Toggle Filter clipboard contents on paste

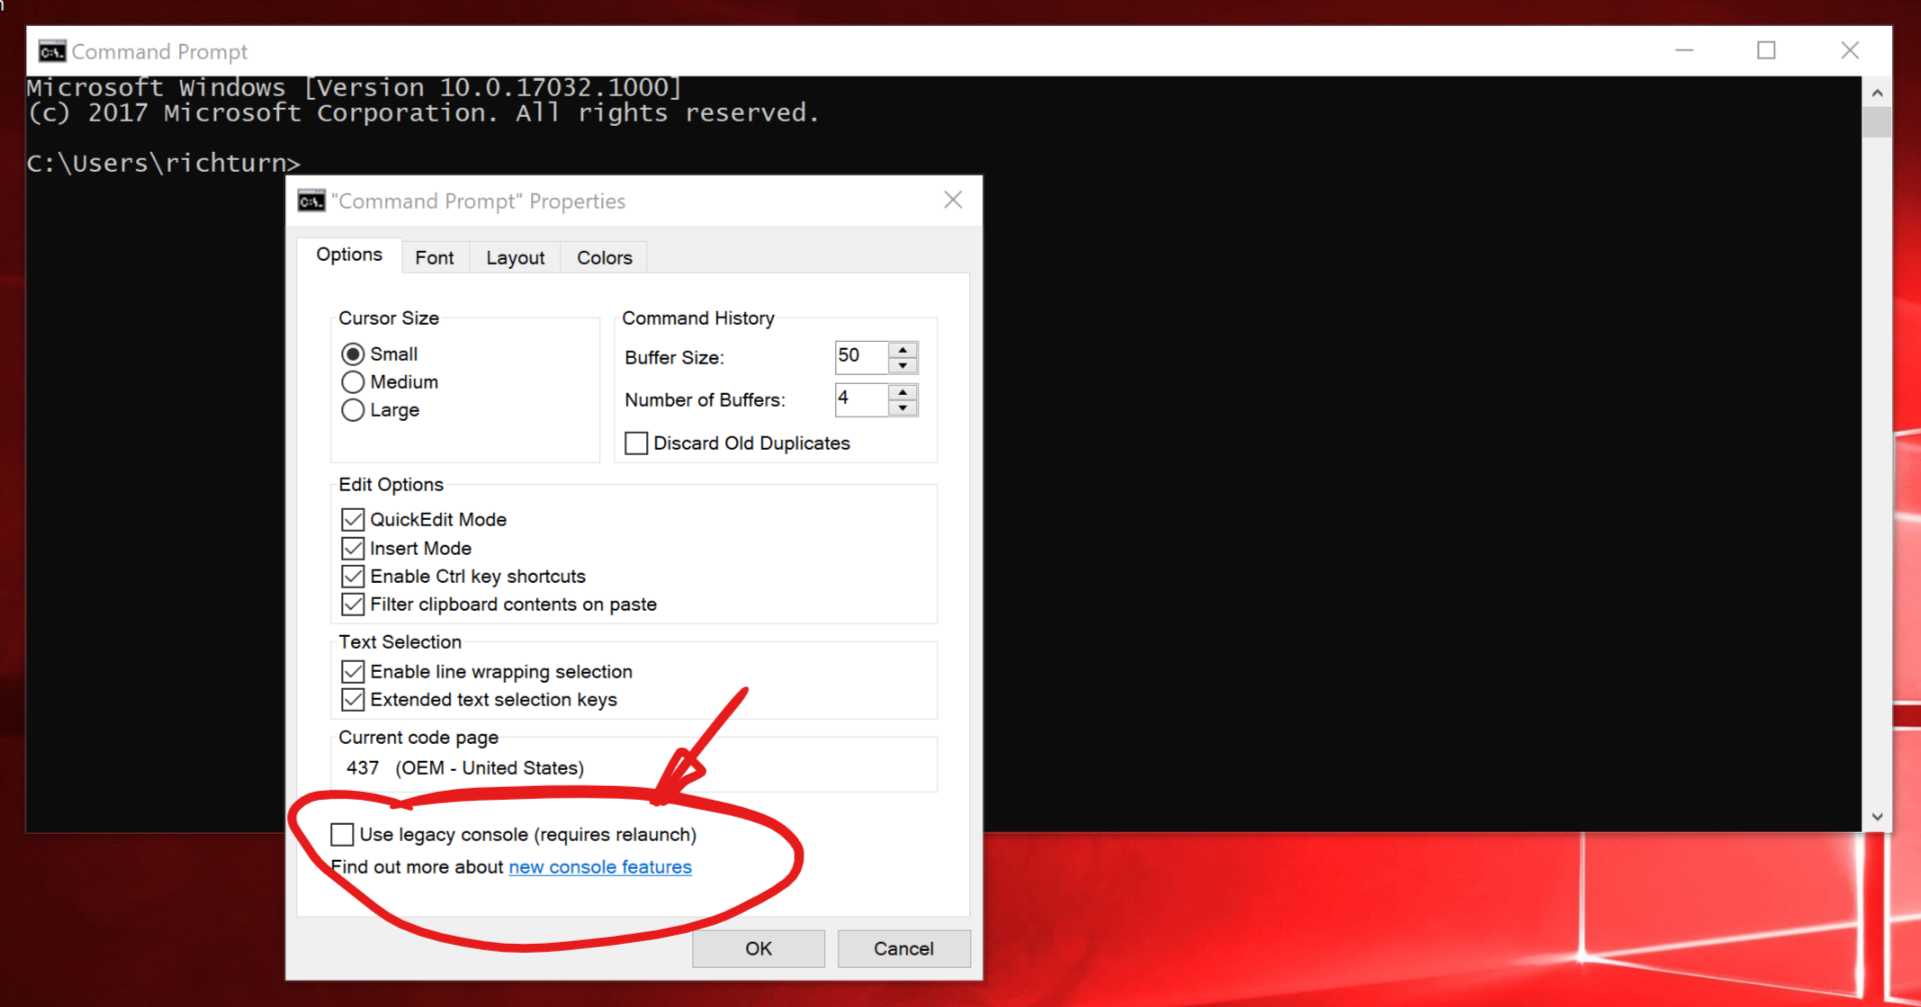(x=352, y=604)
